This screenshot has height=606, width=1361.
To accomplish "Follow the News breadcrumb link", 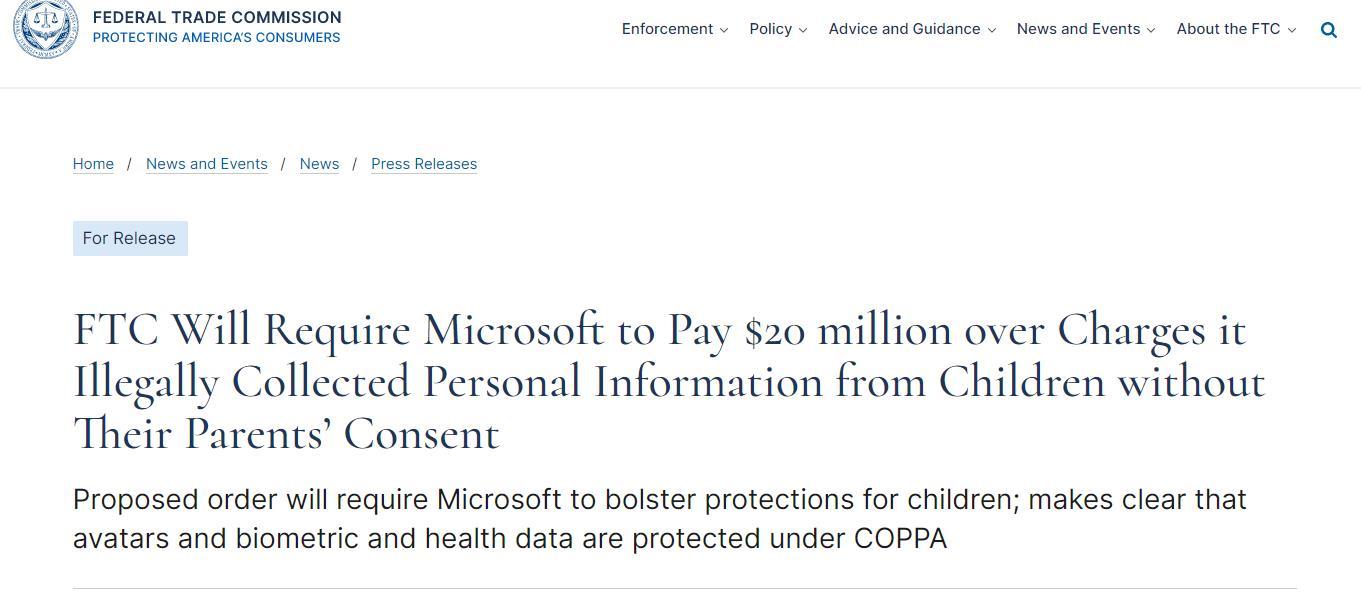I will click(x=319, y=164).
